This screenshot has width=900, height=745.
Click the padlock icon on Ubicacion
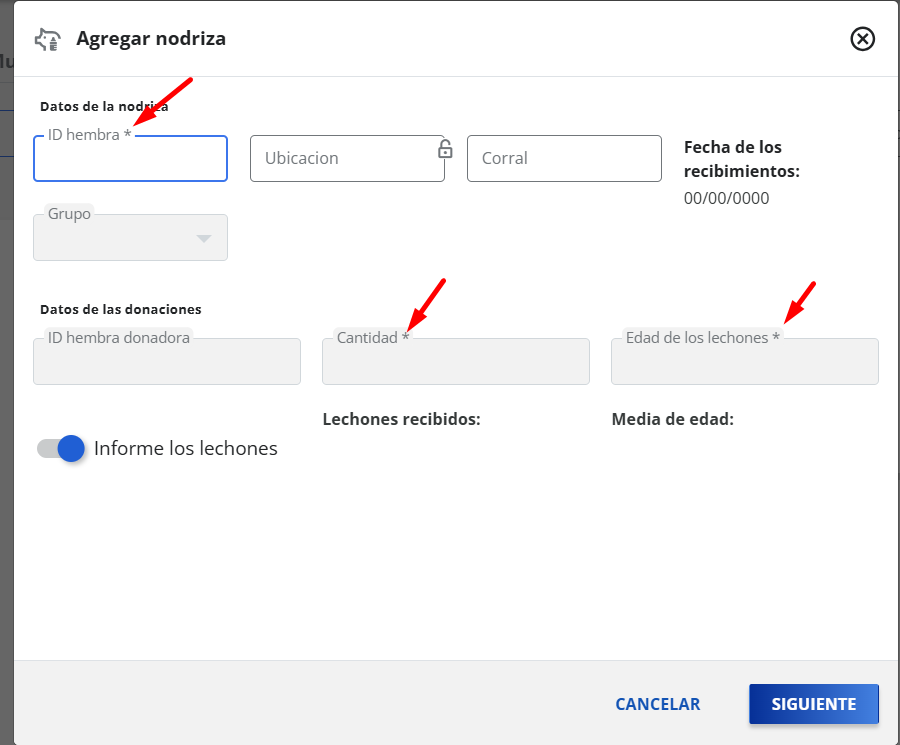[x=445, y=149]
